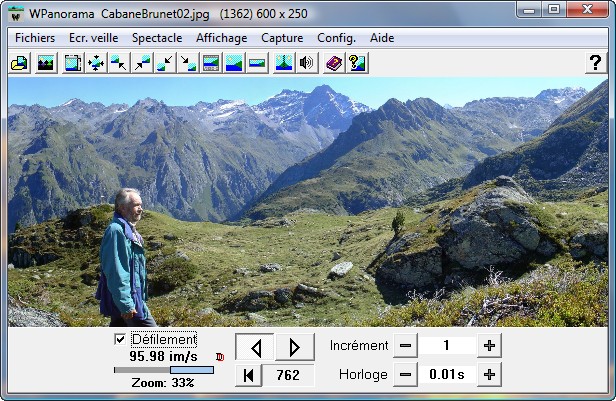Click the narrow strip picture icon
The height and width of the screenshot is (401, 616).
point(257,63)
